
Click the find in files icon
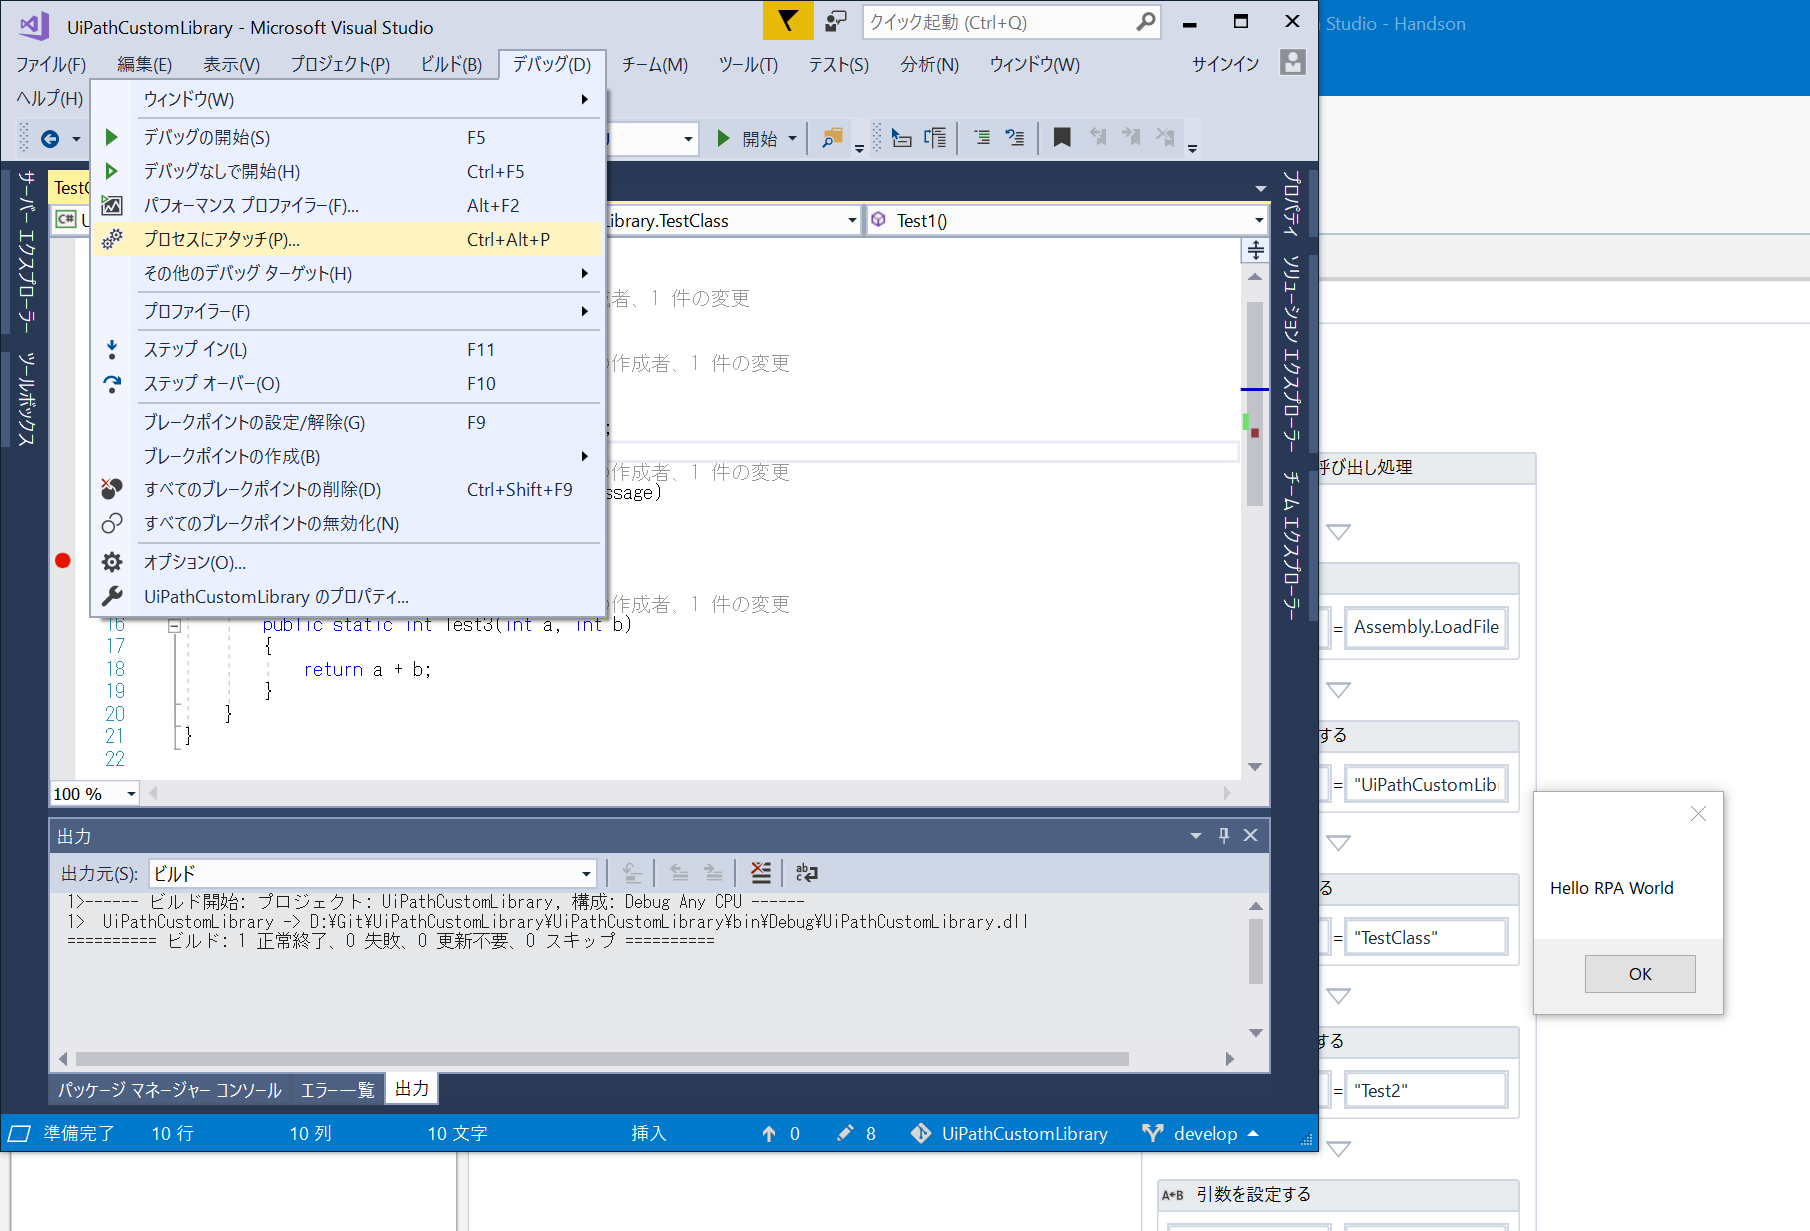point(832,138)
